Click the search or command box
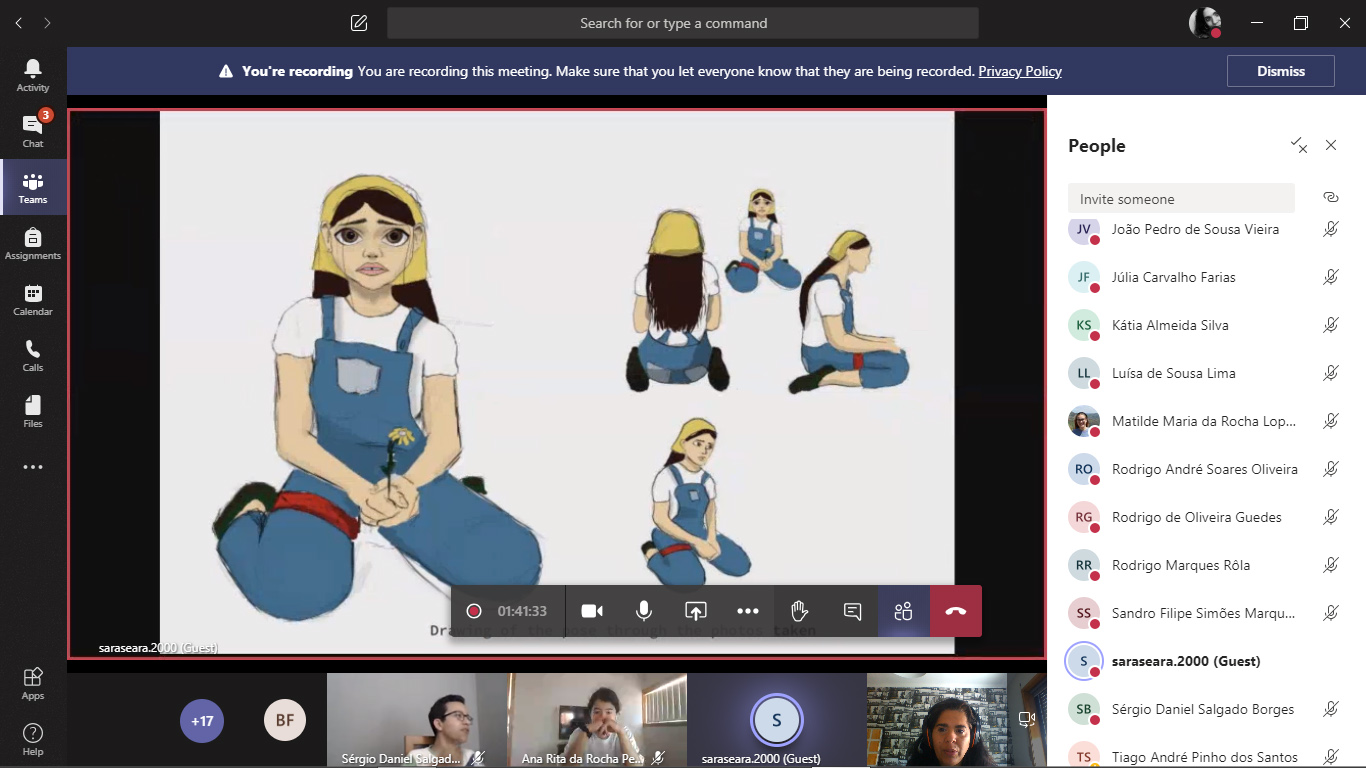1366x768 pixels. coord(683,23)
